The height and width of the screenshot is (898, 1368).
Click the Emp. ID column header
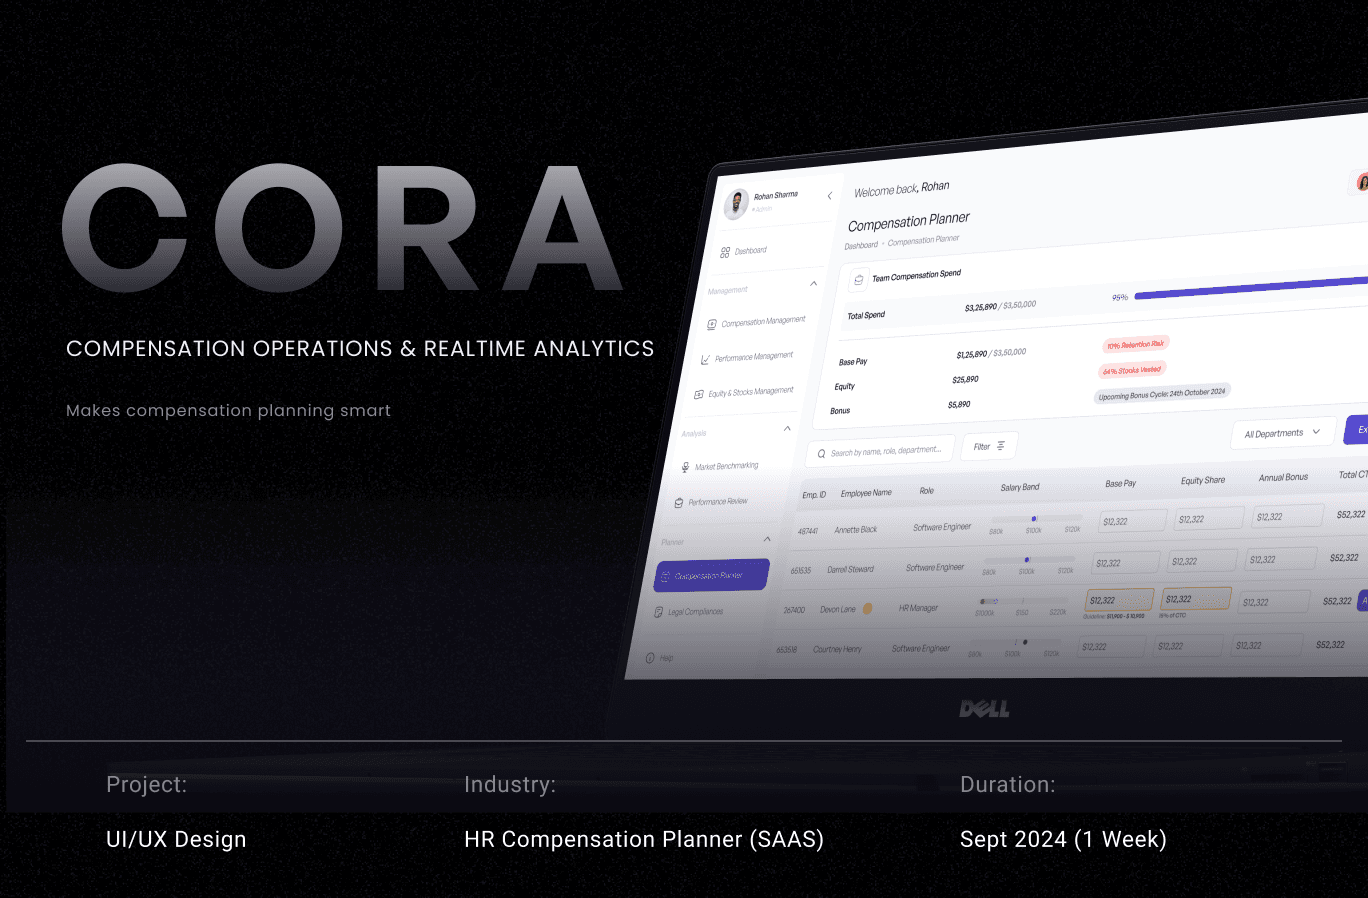(x=814, y=495)
